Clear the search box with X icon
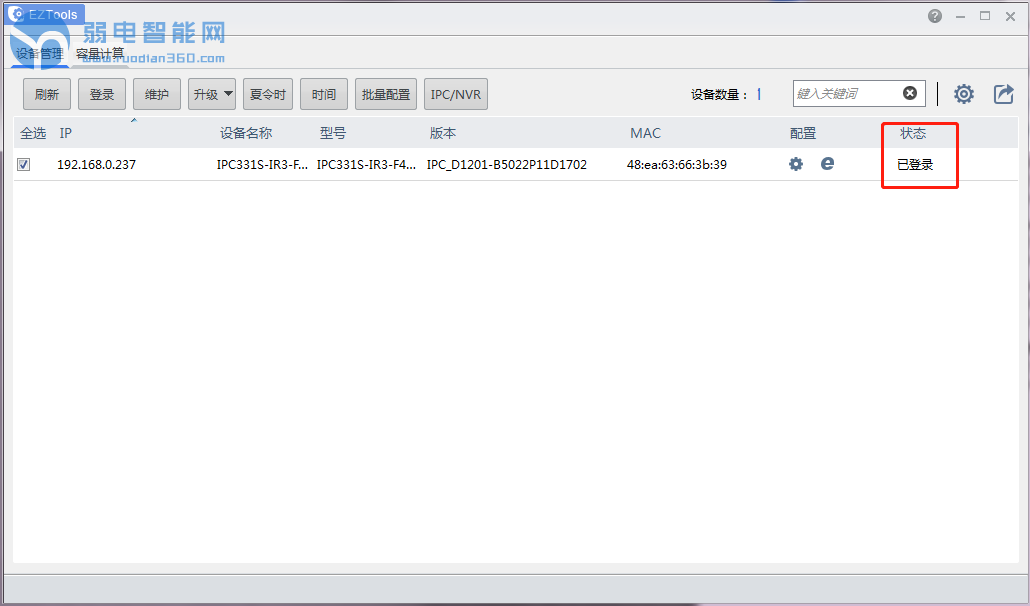The image size is (1030, 606). [x=910, y=93]
